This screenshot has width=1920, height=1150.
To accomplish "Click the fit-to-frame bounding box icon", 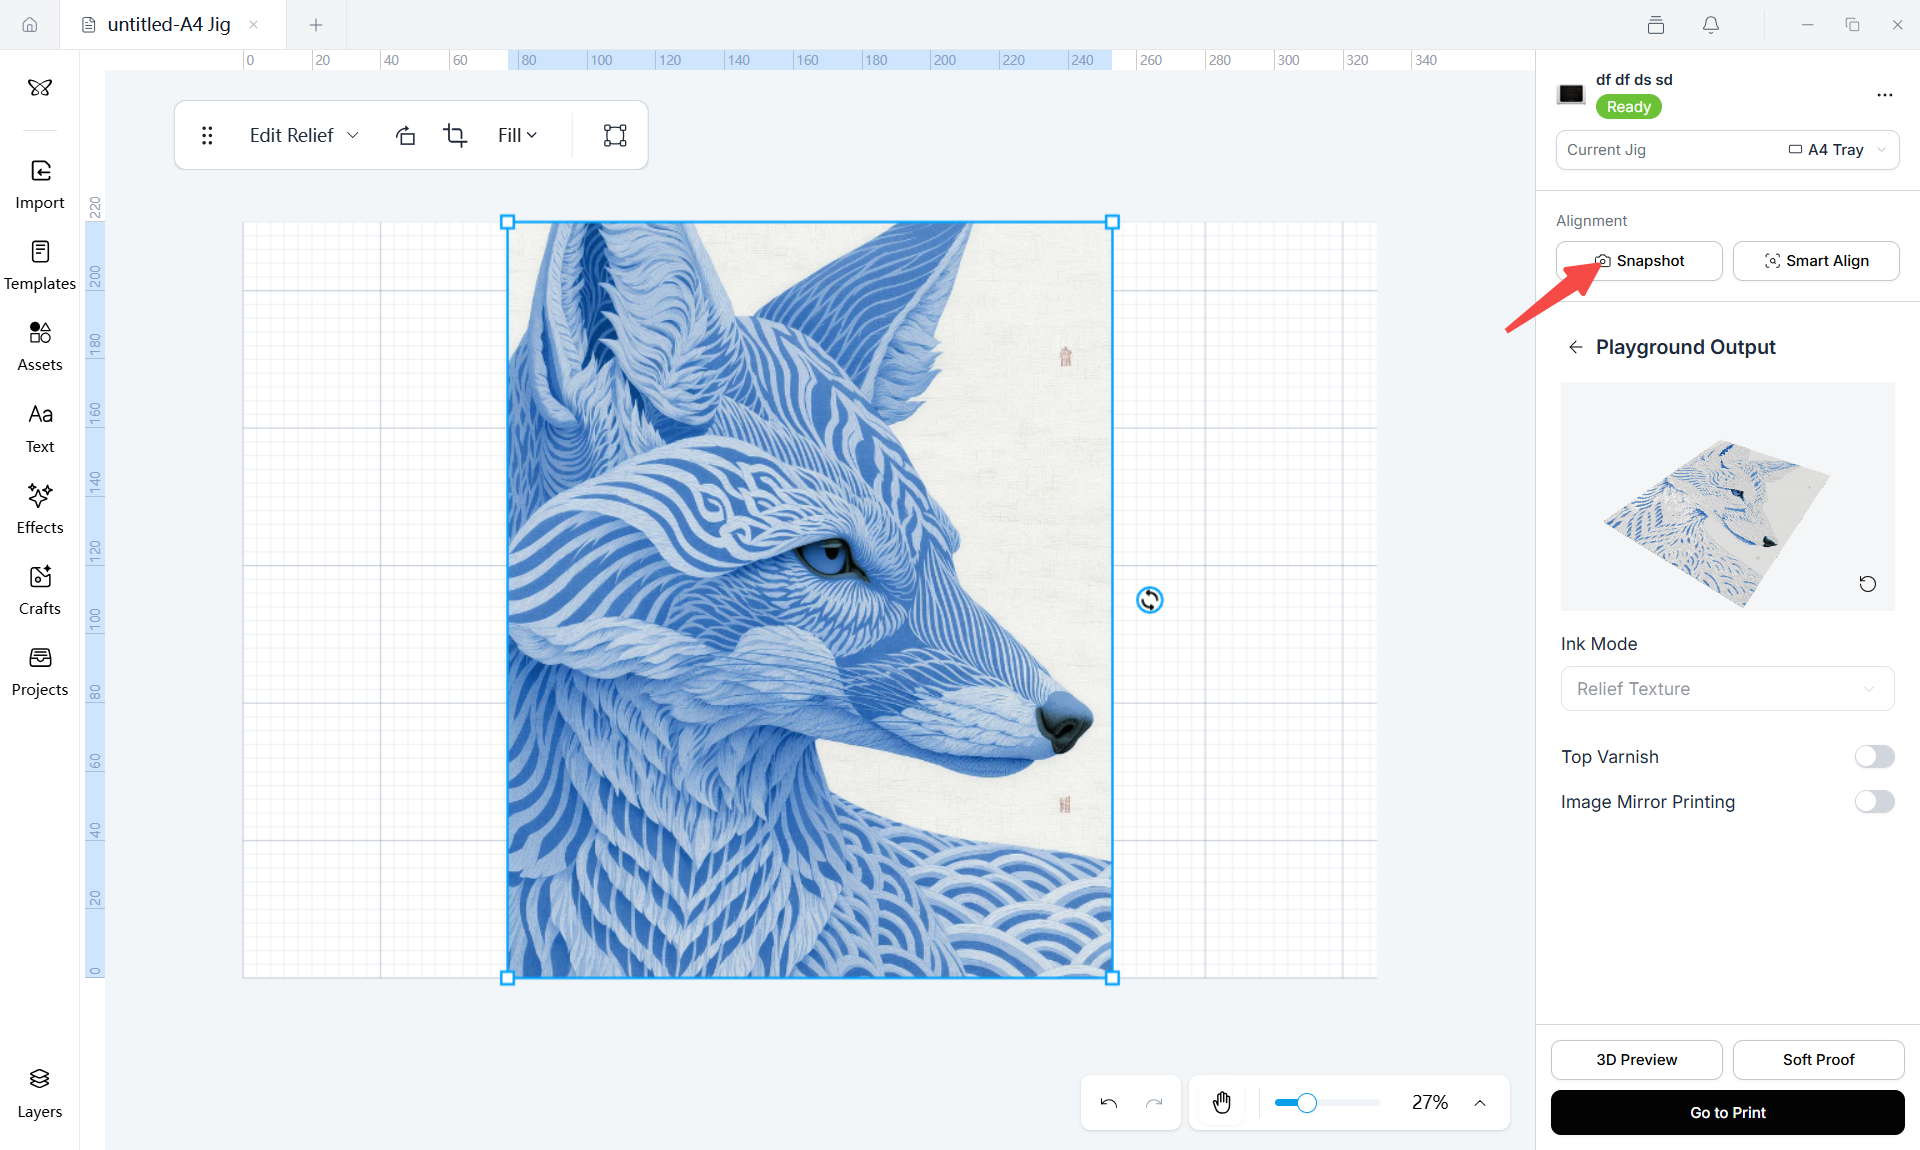I will coord(615,135).
